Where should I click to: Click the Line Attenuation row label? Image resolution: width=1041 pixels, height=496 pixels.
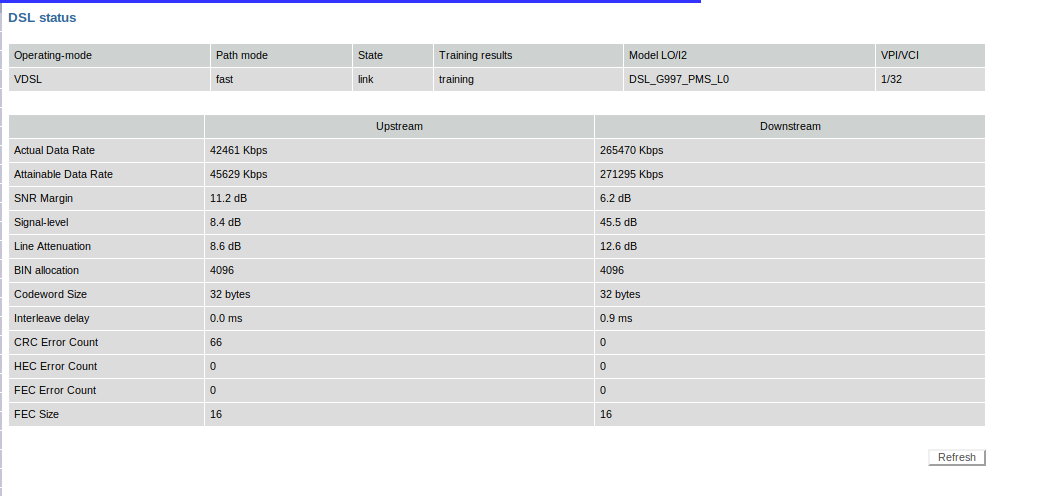click(52, 246)
